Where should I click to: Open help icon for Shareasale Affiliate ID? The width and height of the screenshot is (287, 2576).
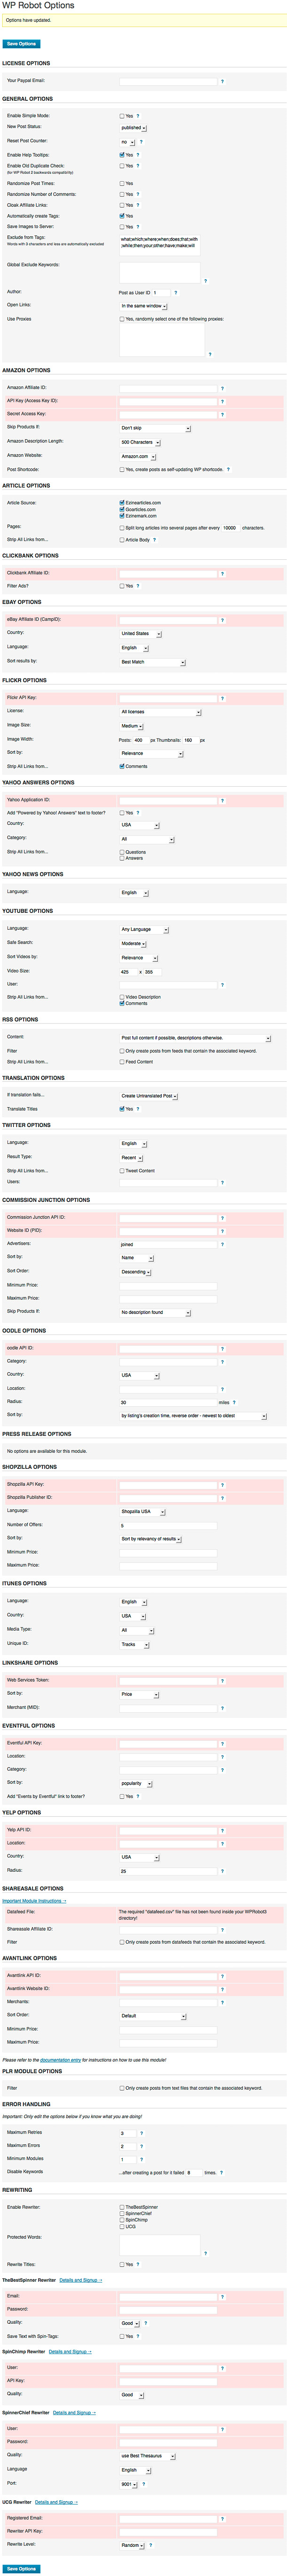(x=222, y=1930)
